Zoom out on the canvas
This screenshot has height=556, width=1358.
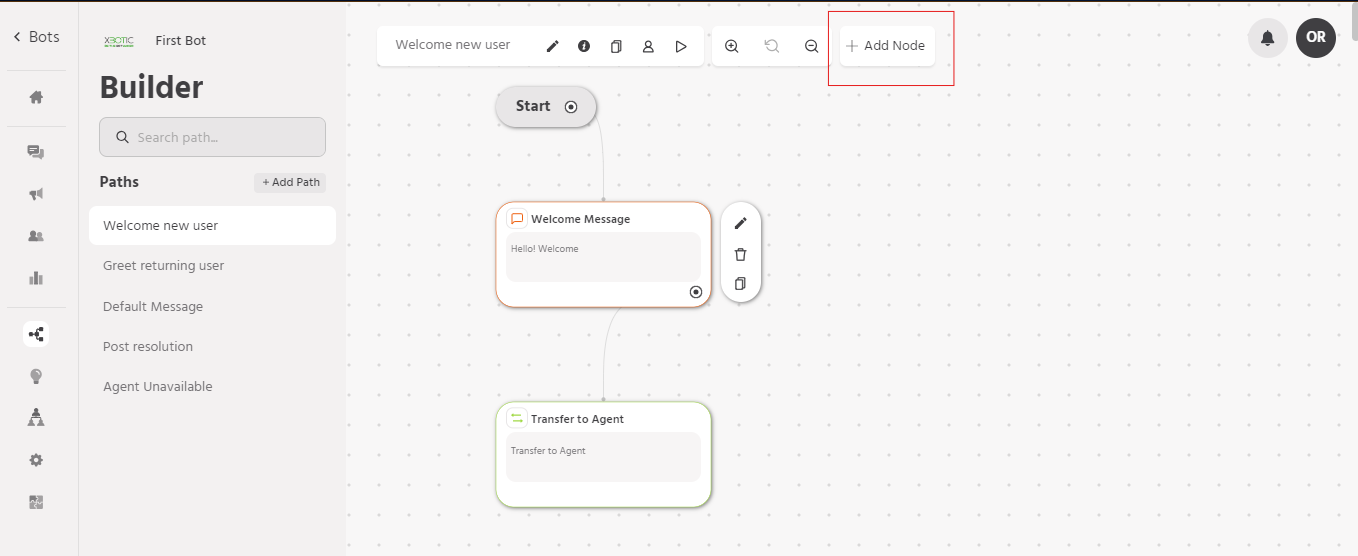tap(811, 46)
